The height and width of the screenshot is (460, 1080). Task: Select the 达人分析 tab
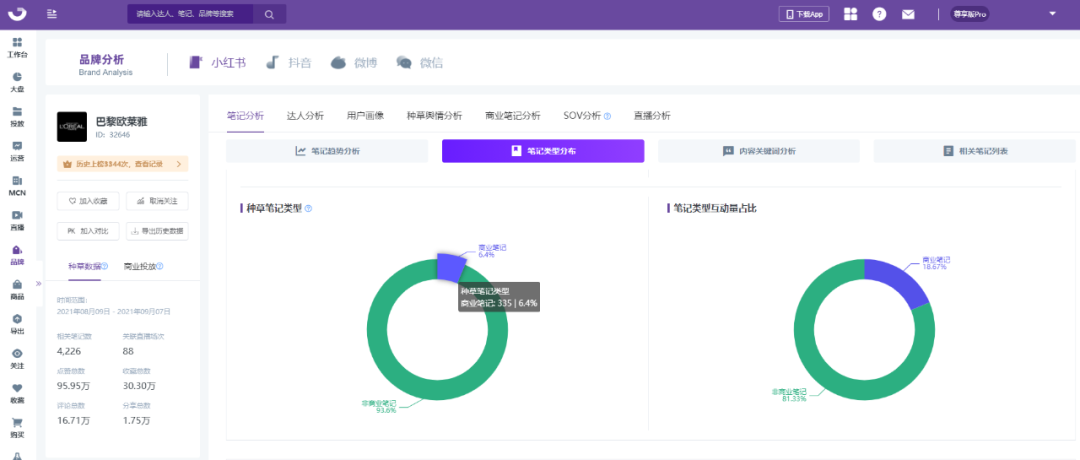(x=305, y=116)
